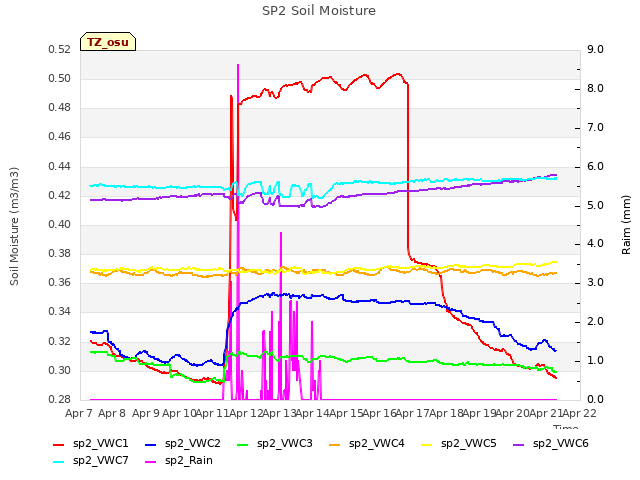This screenshot has height=480, width=640.
Task: Click the 0.36 left axis value
Action: tap(60, 282)
